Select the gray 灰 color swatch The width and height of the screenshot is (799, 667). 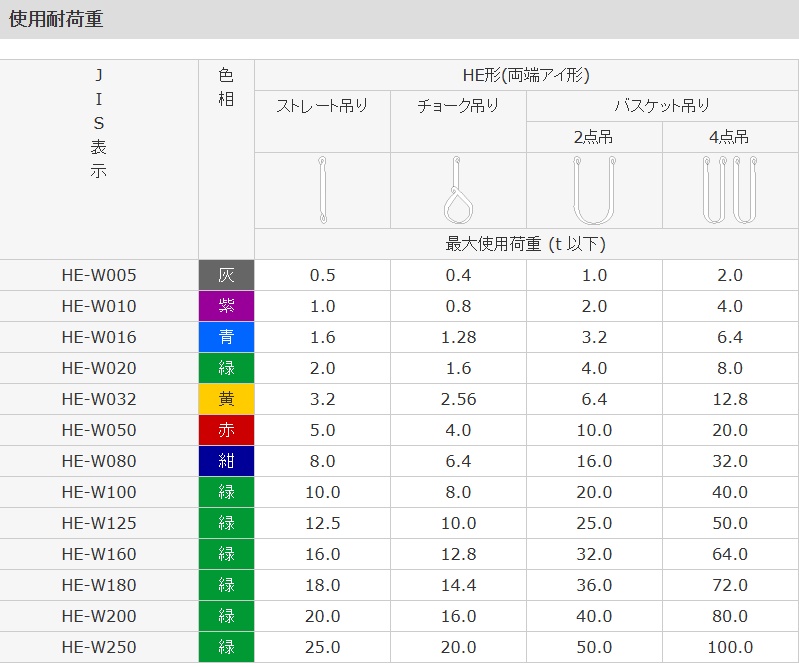tap(227, 275)
